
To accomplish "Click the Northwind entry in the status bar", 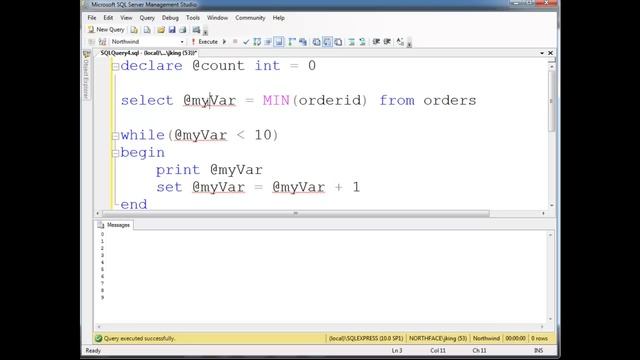I will [x=486, y=338].
